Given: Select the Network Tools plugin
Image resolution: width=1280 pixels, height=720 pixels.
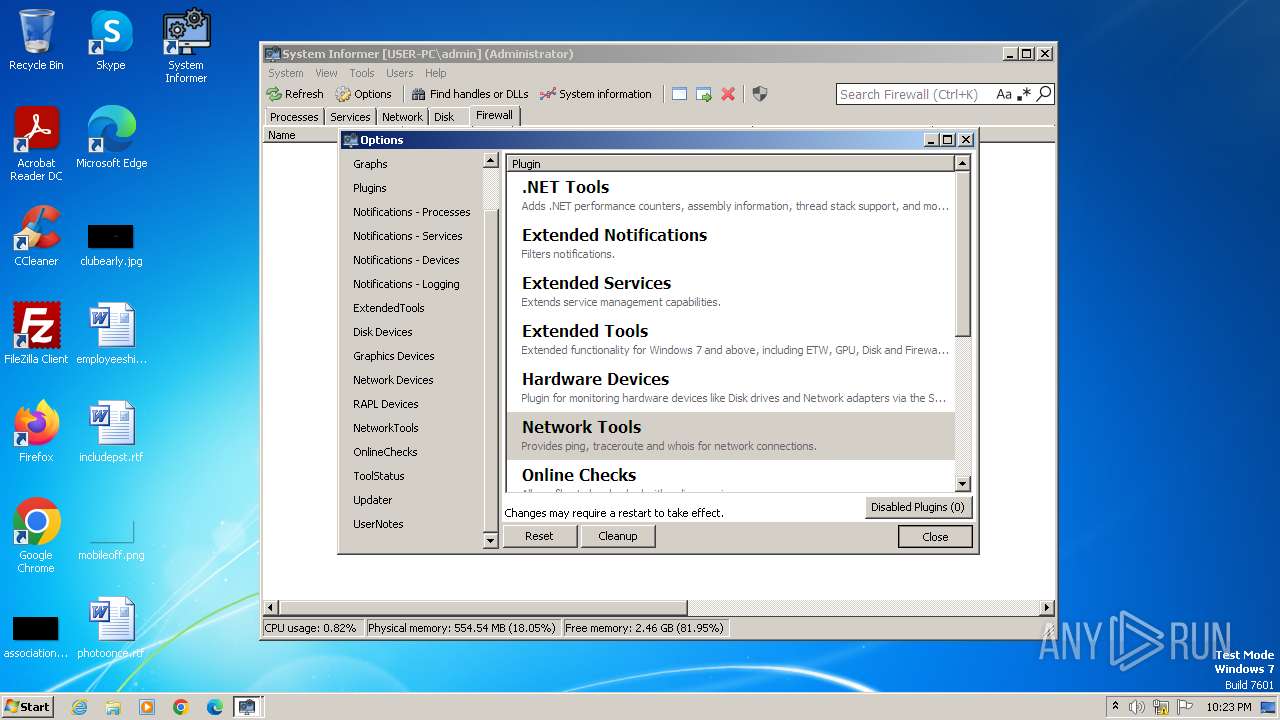Looking at the screenshot, I should pyautogui.click(x=731, y=435).
